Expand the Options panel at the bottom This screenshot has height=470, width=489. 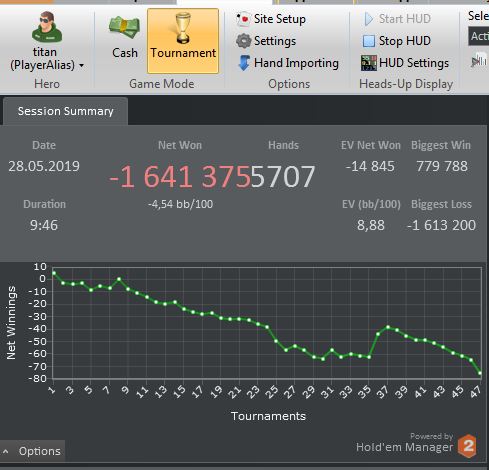tap(32, 451)
